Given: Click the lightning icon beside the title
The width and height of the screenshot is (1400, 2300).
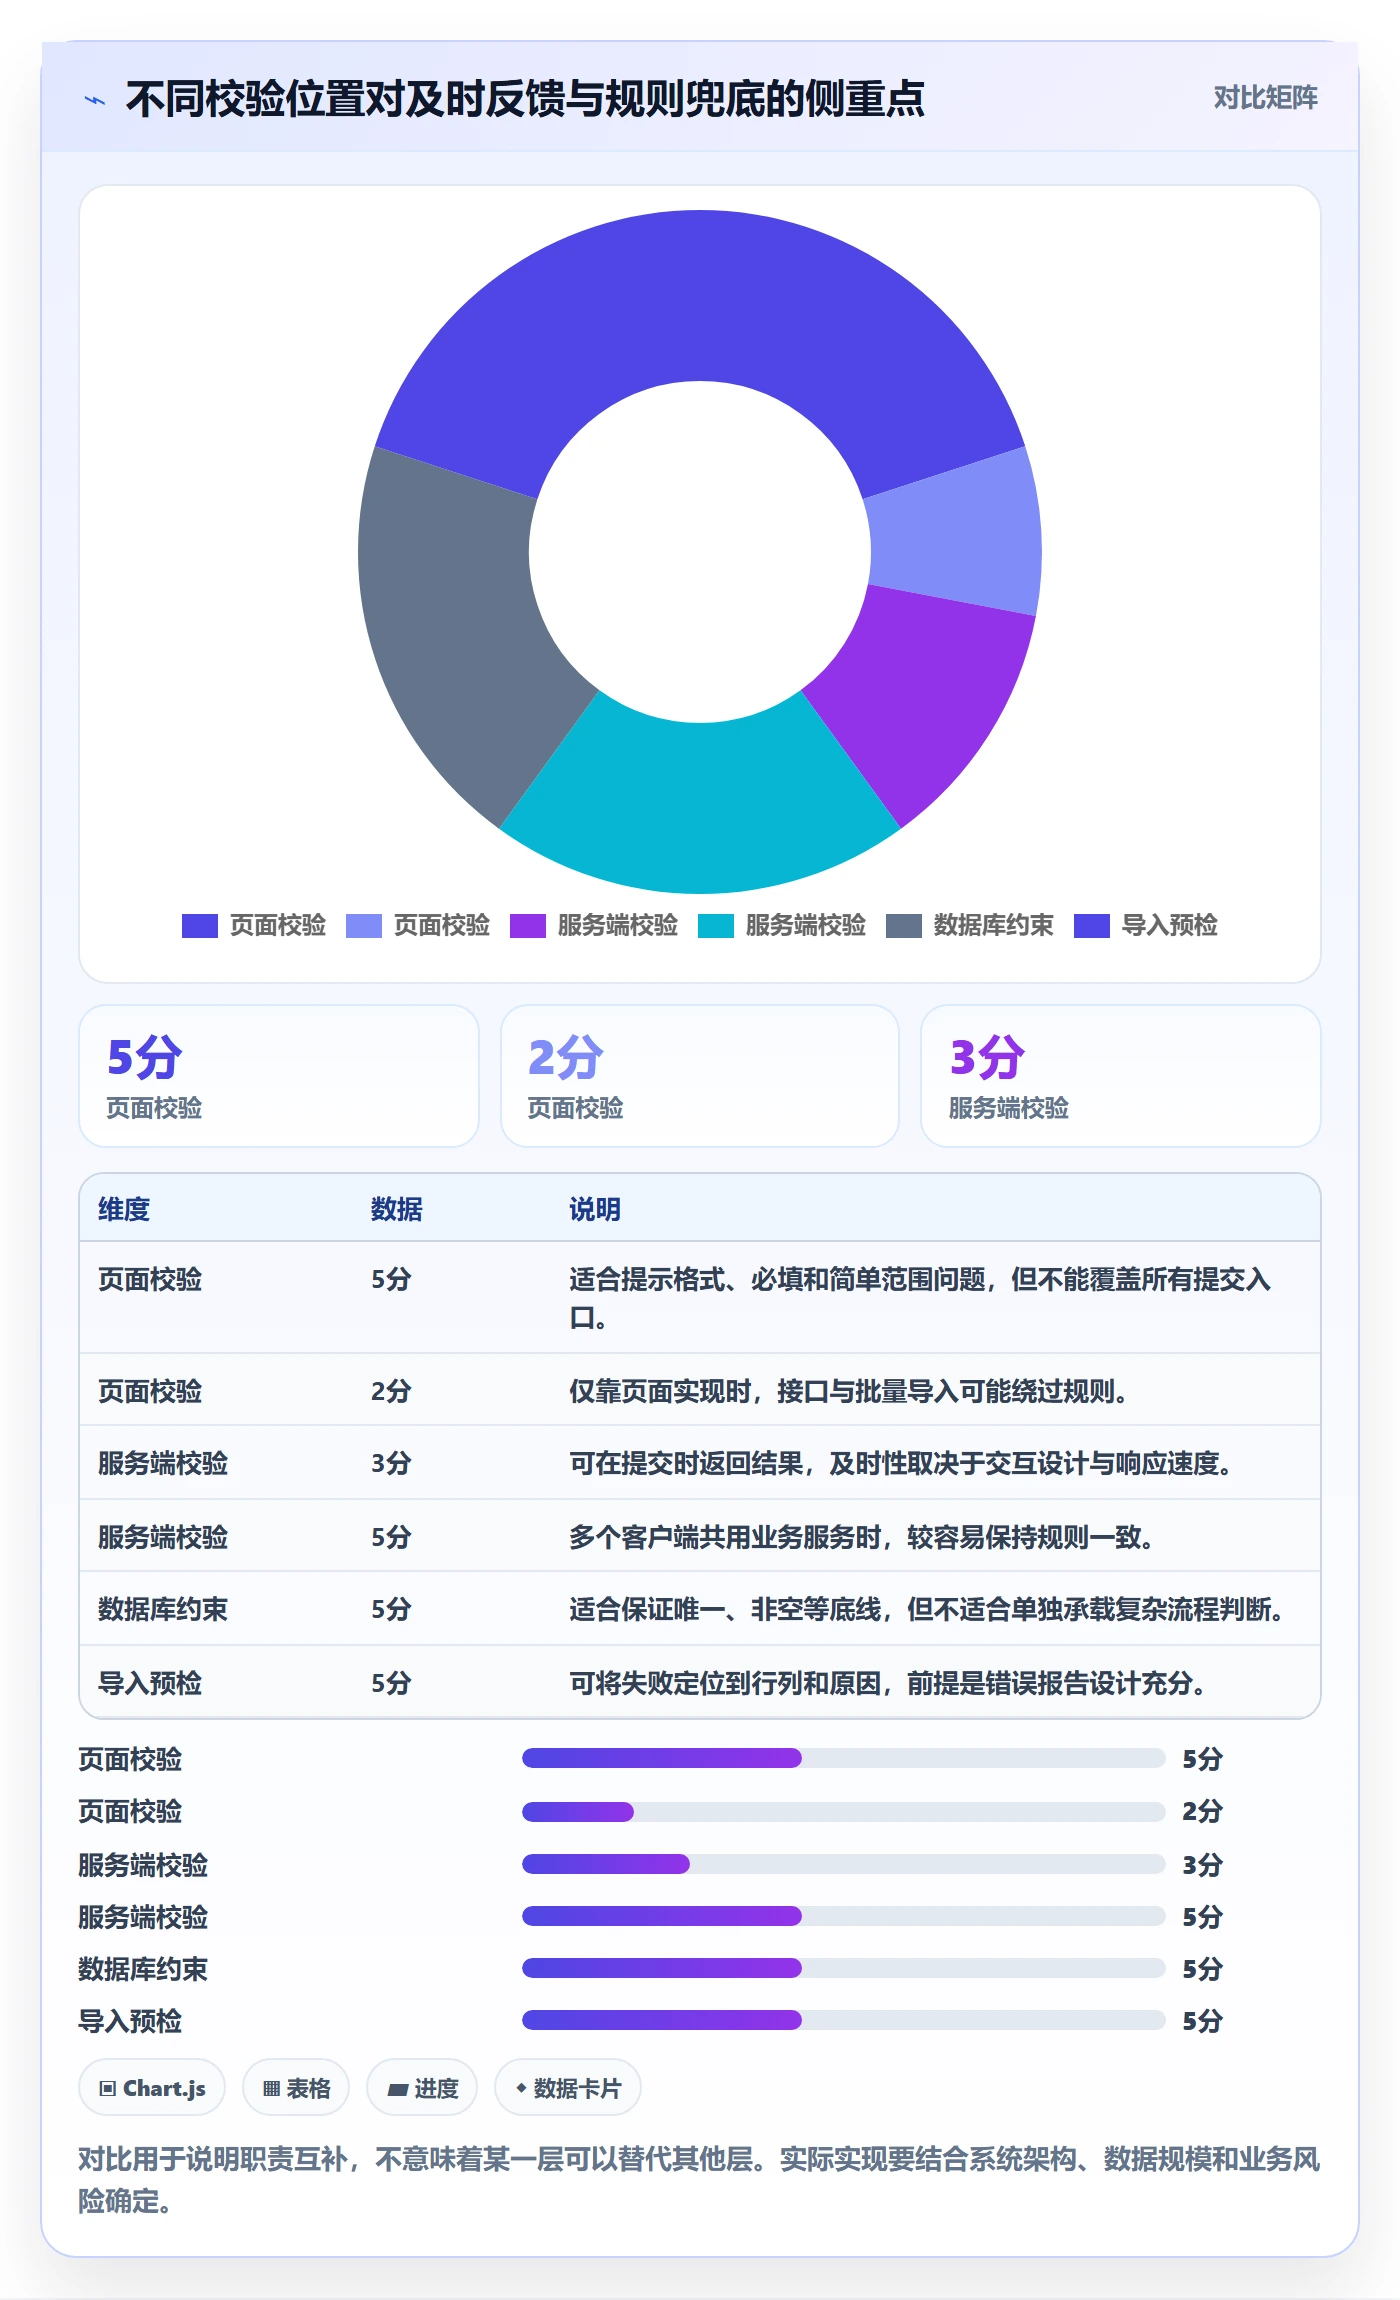Looking at the screenshot, I should (x=95, y=100).
